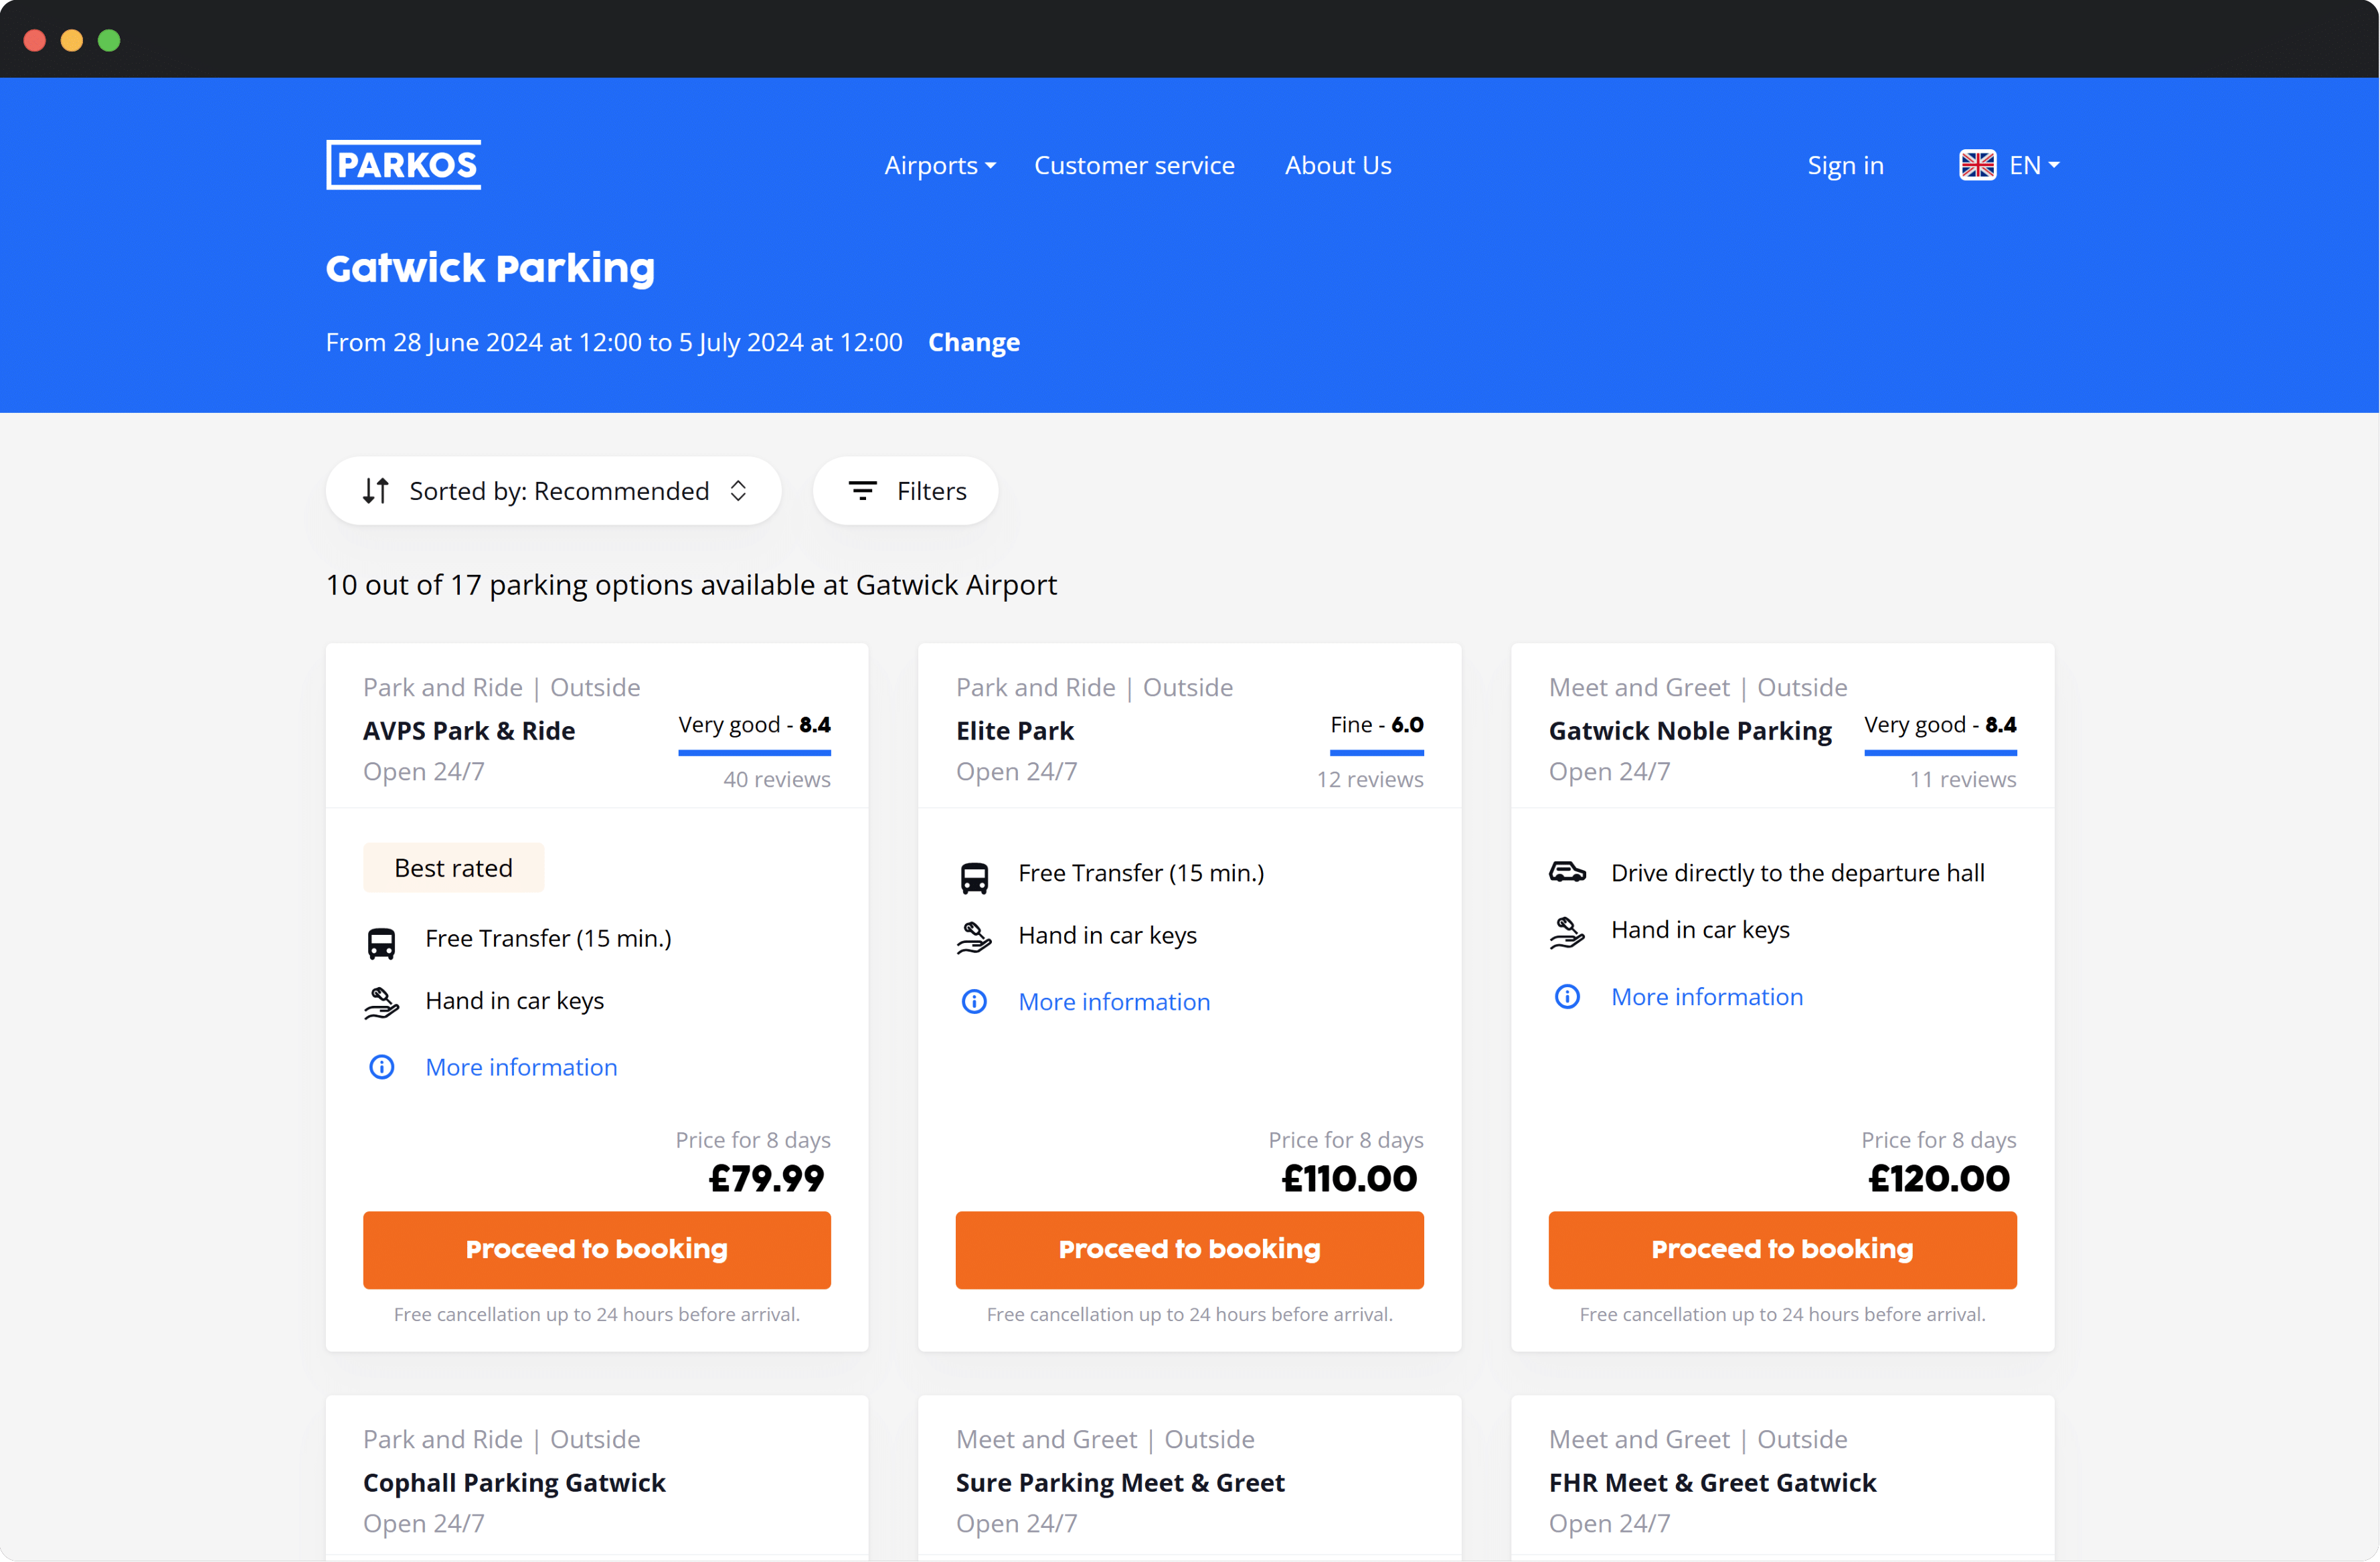Screen dimensions: 2380x1562
Task: Open Cophall Parking Gatwick listing
Action: click(x=514, y=1482)
